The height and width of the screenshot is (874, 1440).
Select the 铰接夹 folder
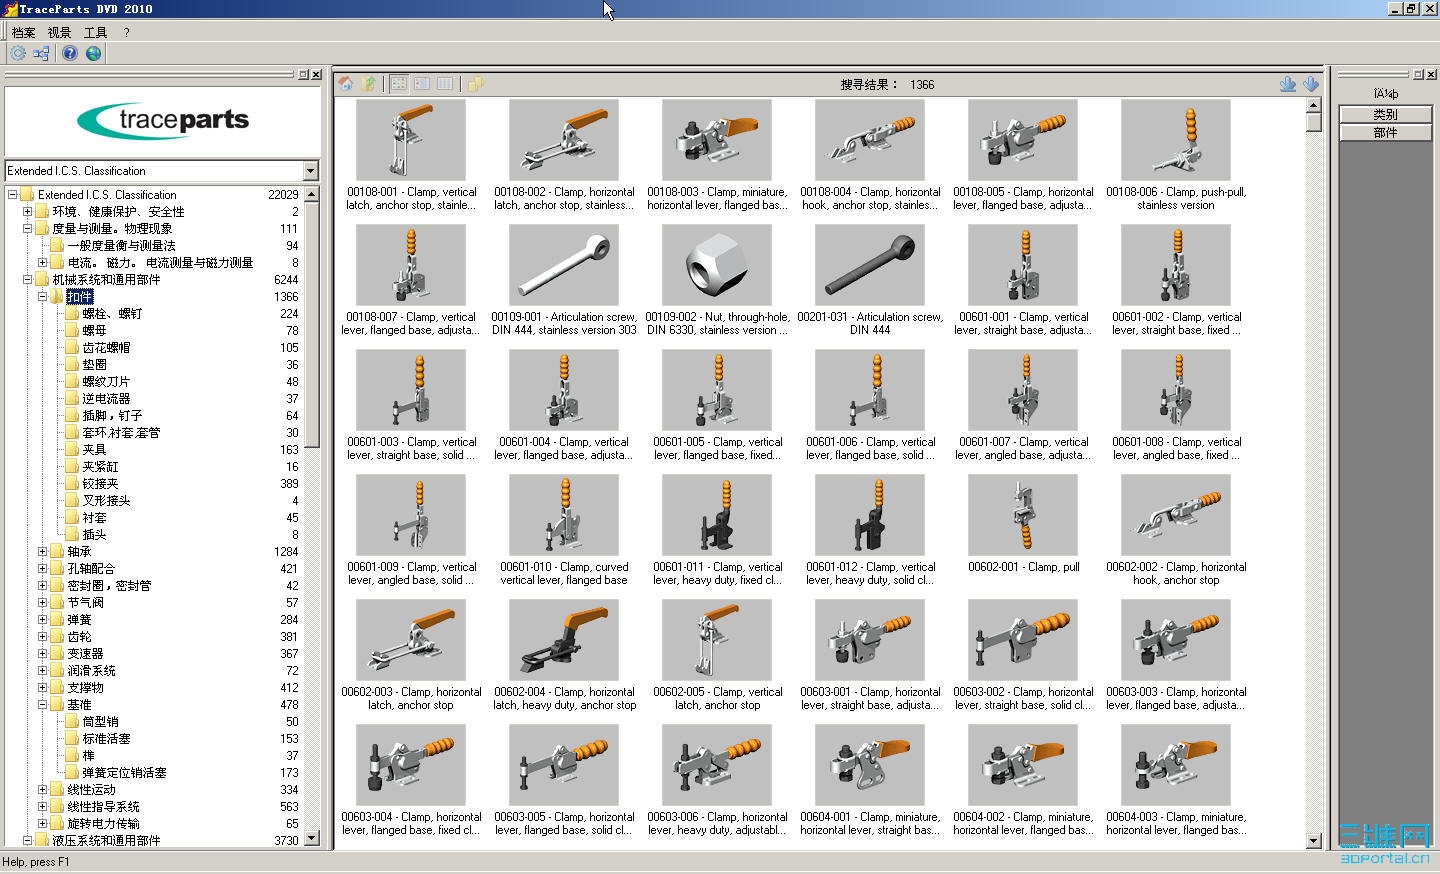point(100,484)
